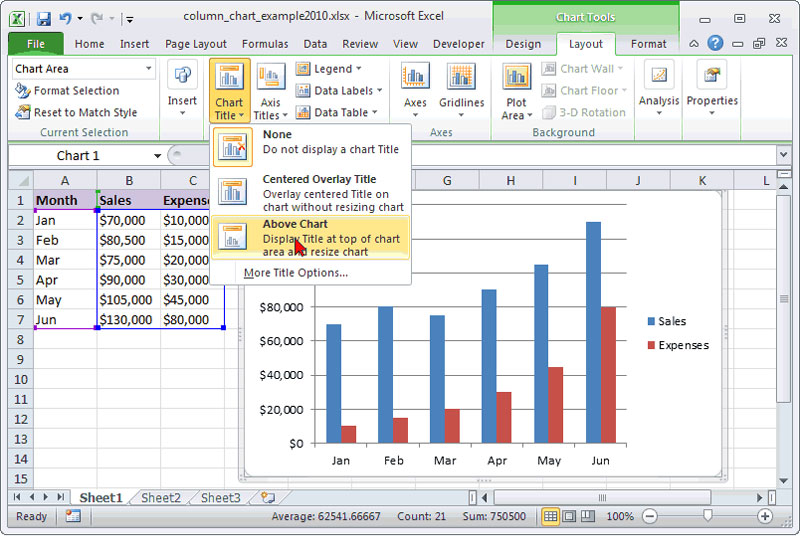Image resolution: width=800 pixels, height=560 pixels.
Task: Click Sales legend entry in chart
Action: pyautogui.click(x=667, y=321)
